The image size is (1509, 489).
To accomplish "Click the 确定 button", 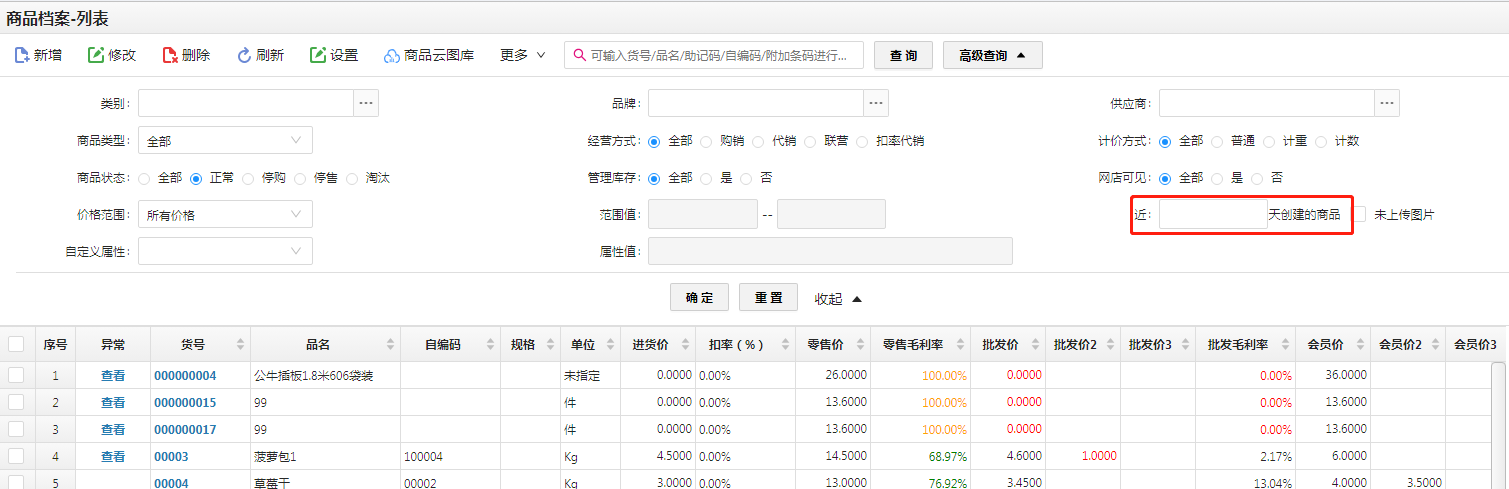I will (699, 298).
